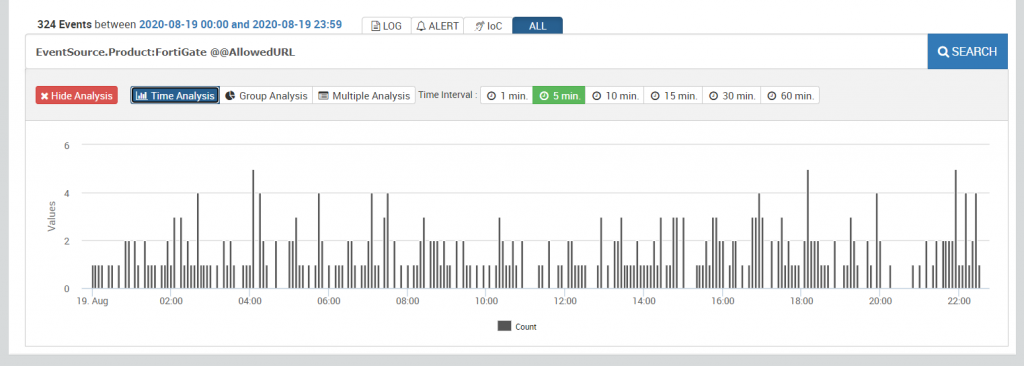Open Group Analysis view

point(266,95)
